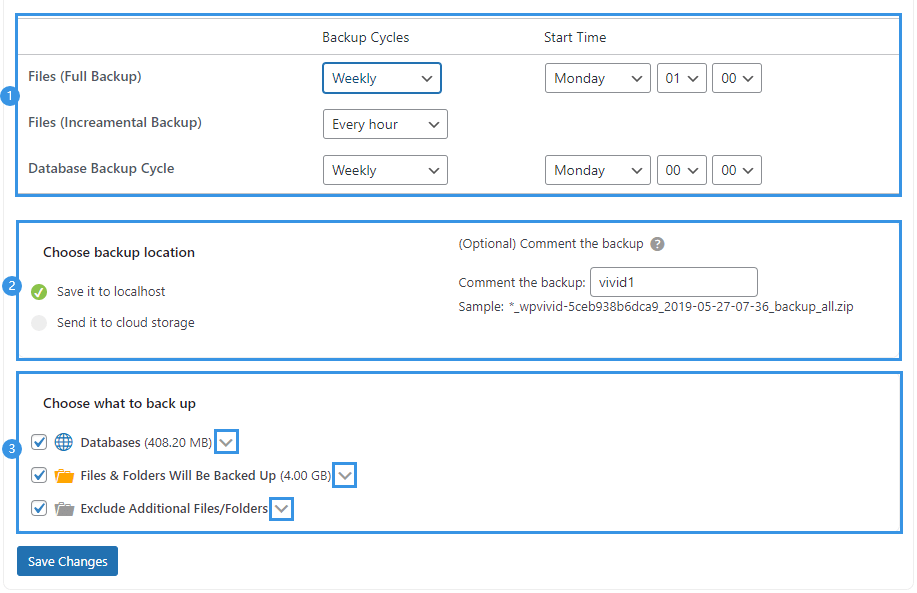Click the Files (Increamental Backup) label
This screenshot has height=593, width=917.
(x=115, y=123)
